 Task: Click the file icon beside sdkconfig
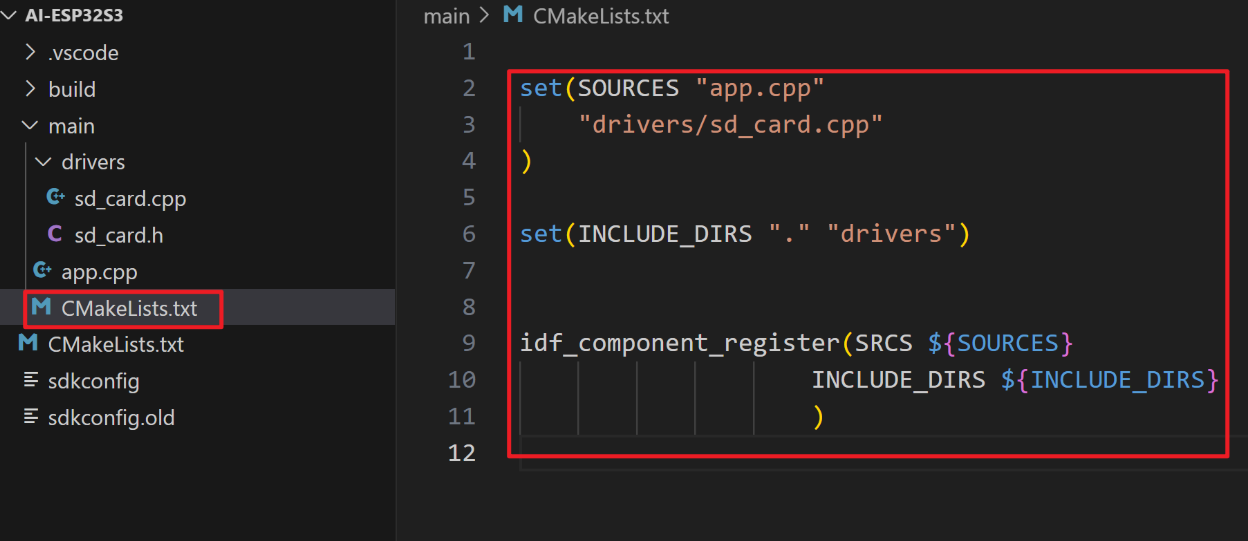[29, 381]
